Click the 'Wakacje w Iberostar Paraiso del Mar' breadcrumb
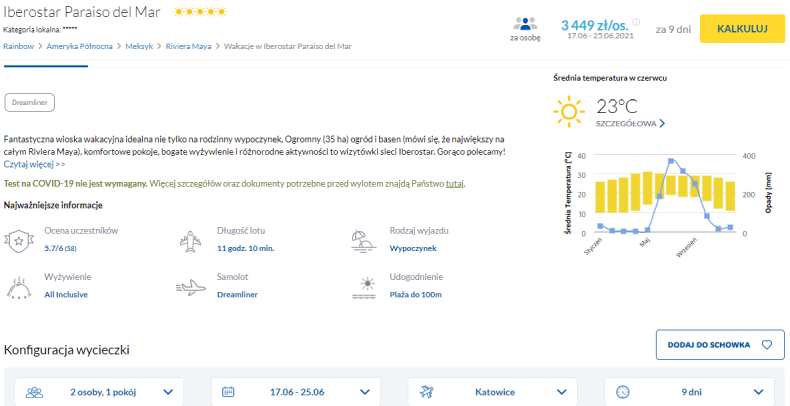Screen dimensions: 790x406 click(x=288, y=46)
